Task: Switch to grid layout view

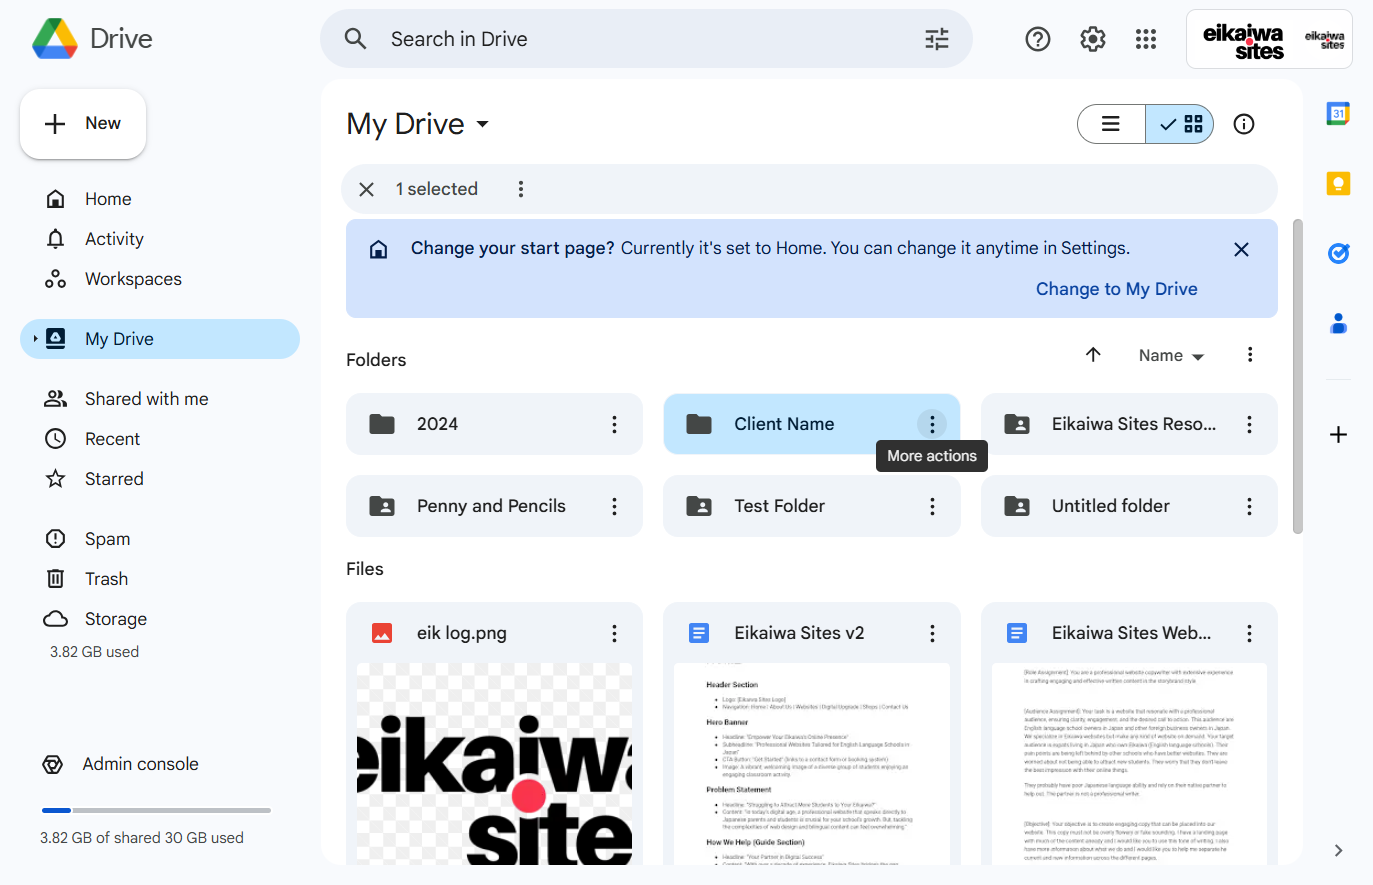Action: coord(1180,124)
